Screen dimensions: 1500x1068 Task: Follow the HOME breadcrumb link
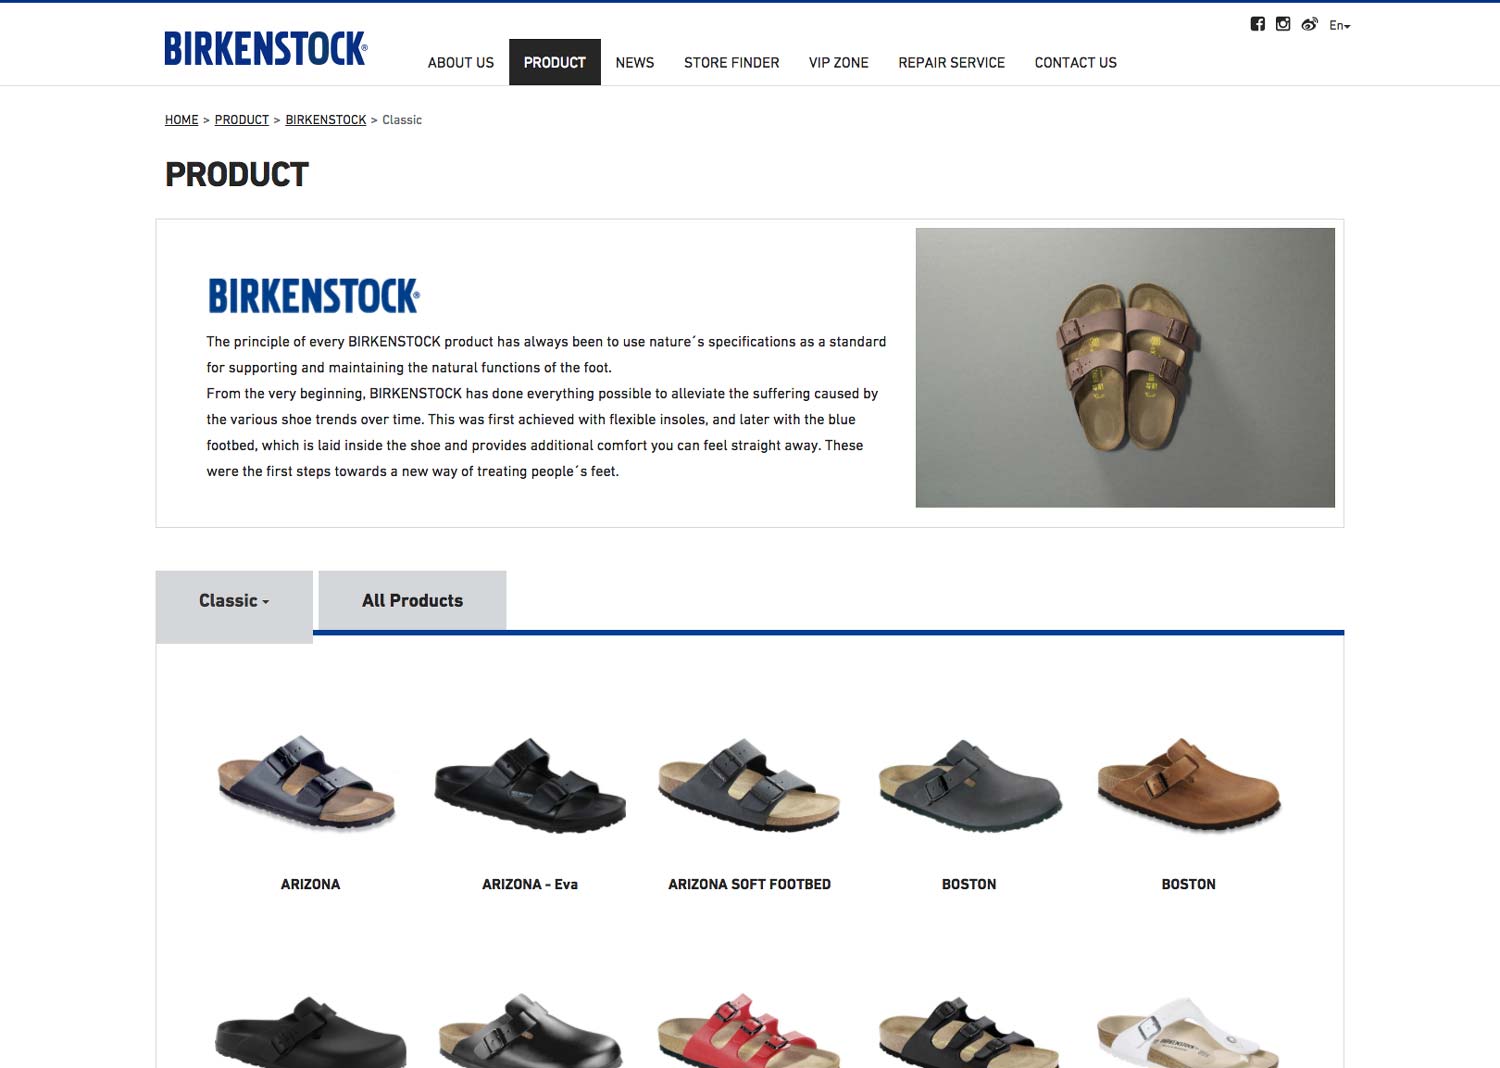click(182, 120)
